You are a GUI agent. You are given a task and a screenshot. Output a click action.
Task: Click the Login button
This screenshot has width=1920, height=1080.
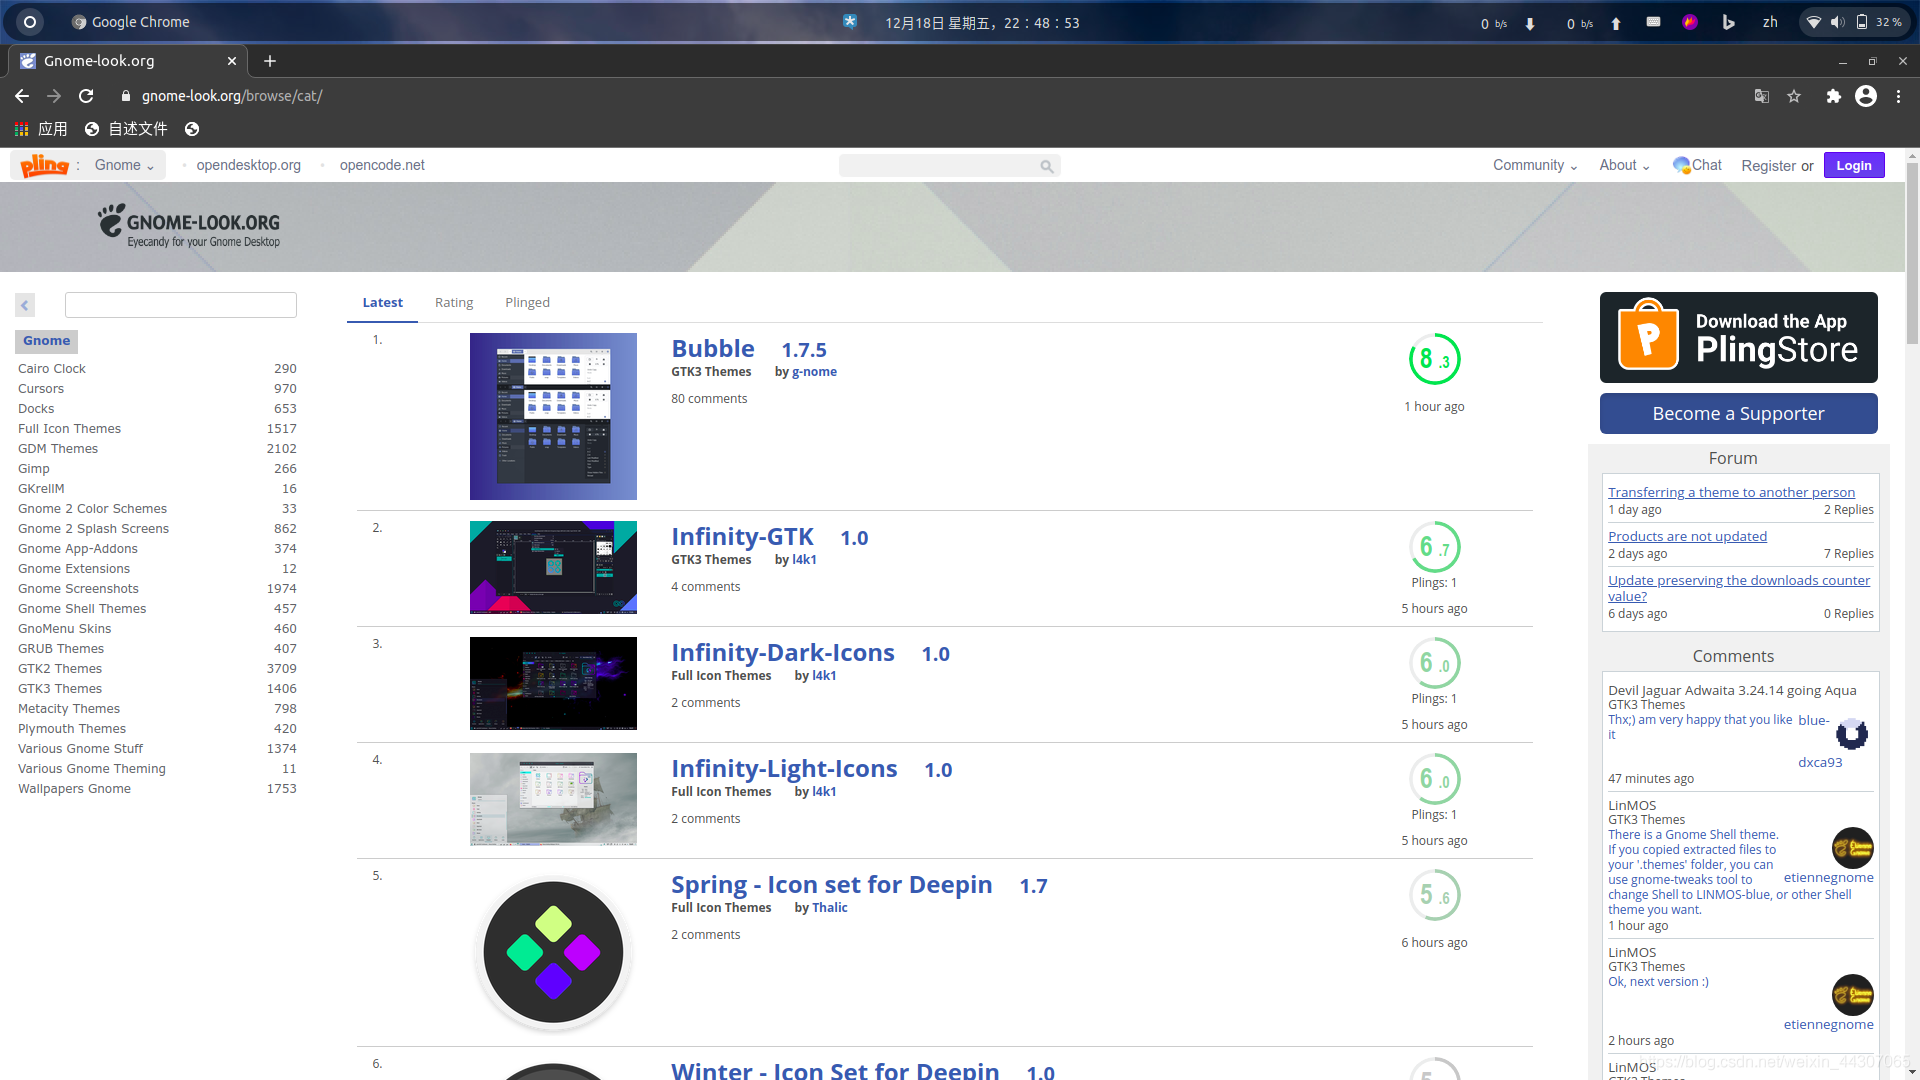tap(1854, 165)
